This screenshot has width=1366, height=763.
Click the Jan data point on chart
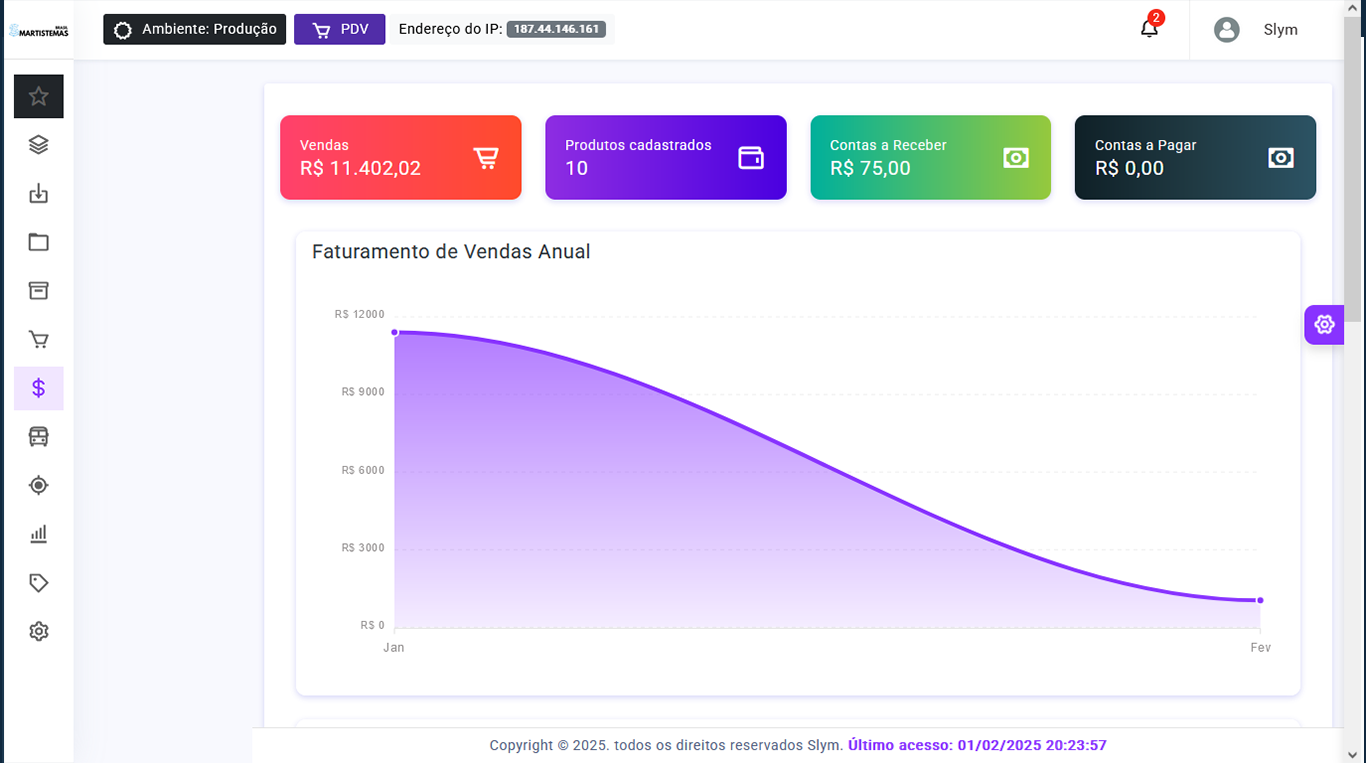[395, 332]
